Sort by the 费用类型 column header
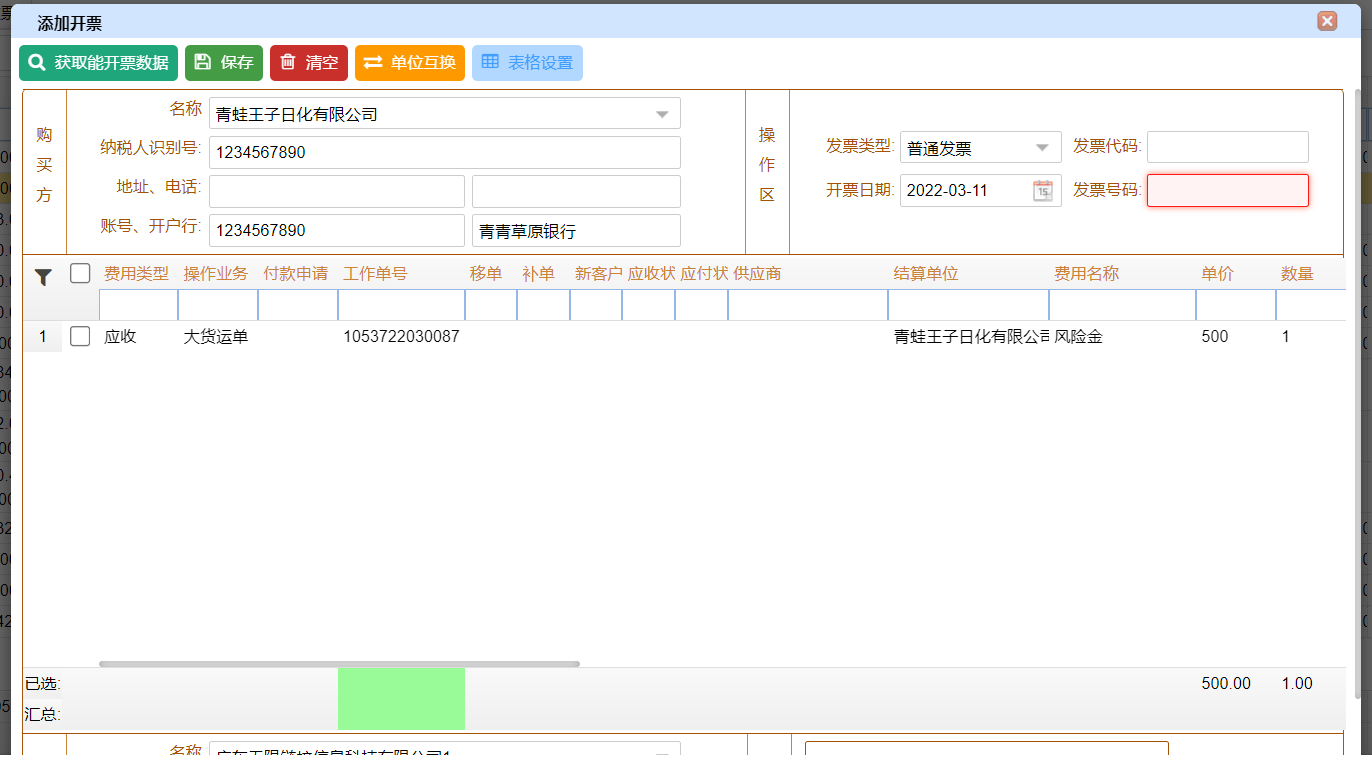 pyautogui.click(x=136, y=274)
